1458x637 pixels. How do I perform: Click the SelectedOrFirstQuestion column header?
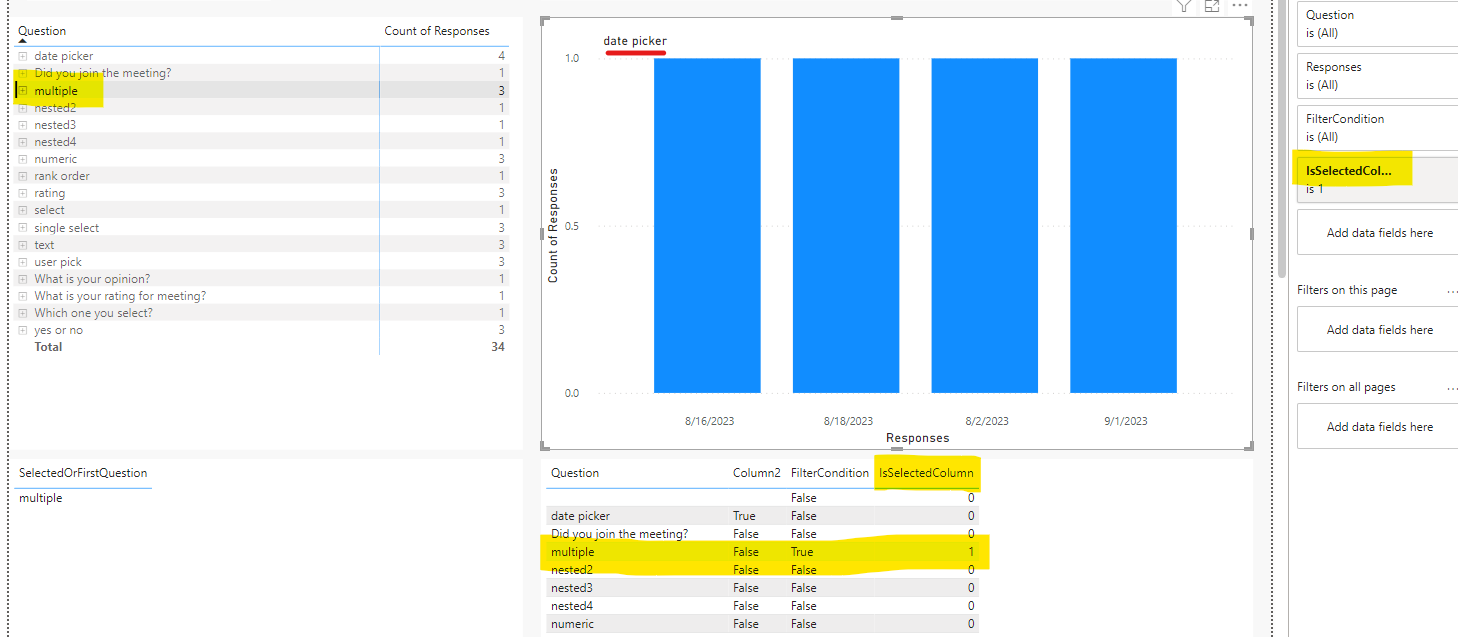pyautogui.click(x=83, y=473)
